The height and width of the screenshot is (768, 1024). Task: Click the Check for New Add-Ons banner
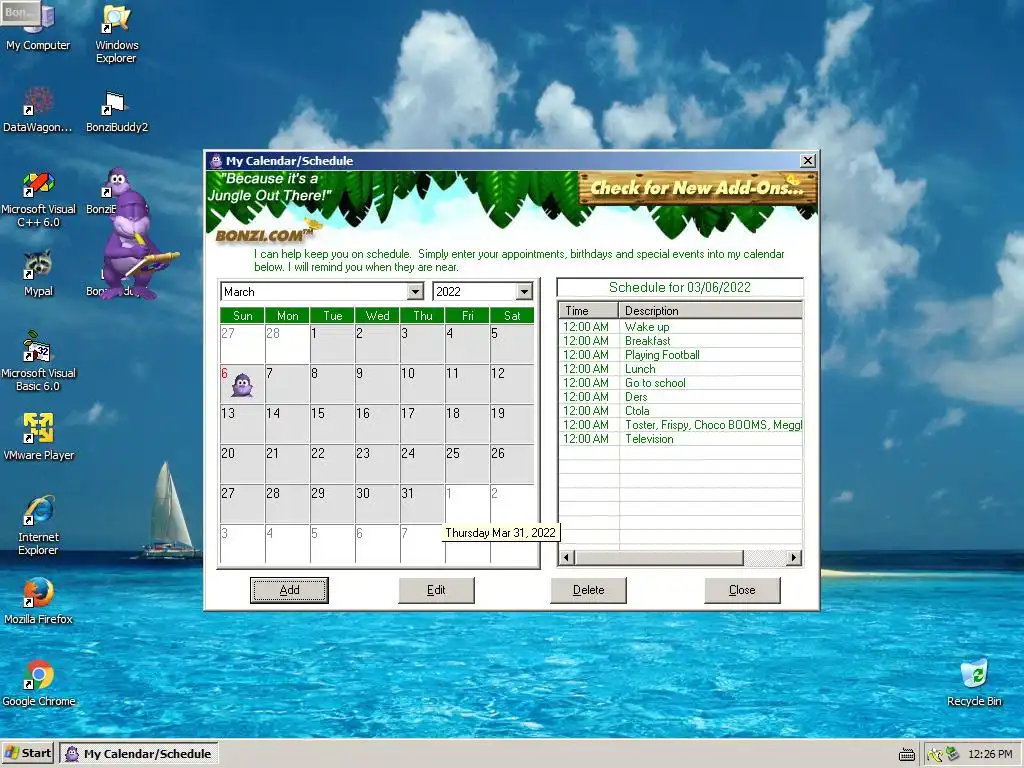tap(697, 189)
